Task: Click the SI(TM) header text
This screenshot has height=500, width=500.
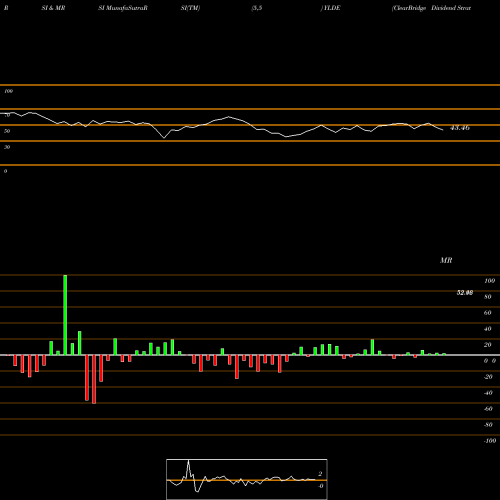Action: tap(190, 8)
